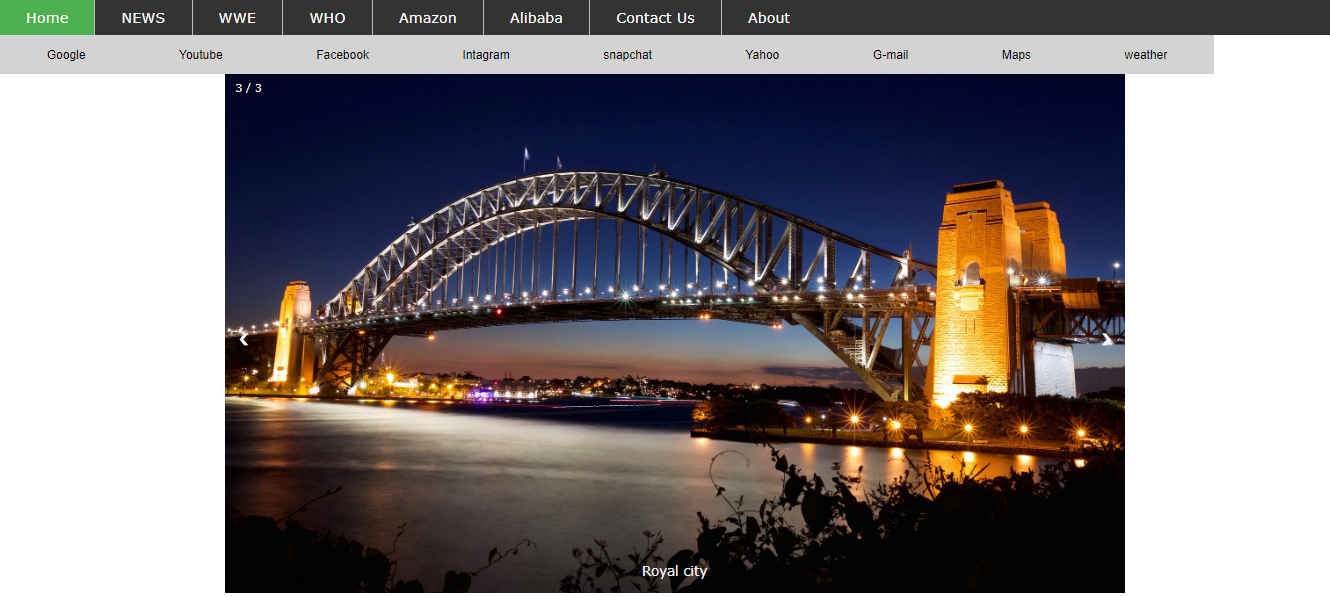The image size is (1330, 597).
Task: Click the Amazon nav item
Action: [x=427, y=18]
